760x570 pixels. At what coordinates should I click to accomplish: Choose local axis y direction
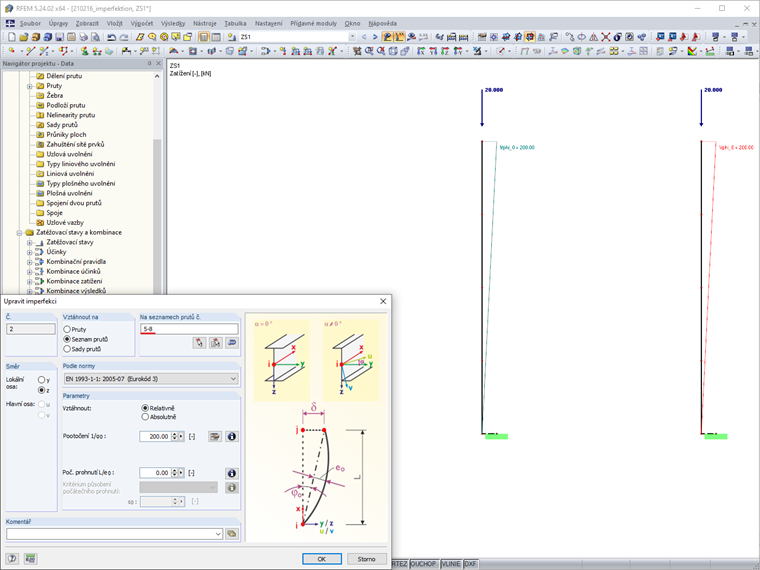point(41,380)
